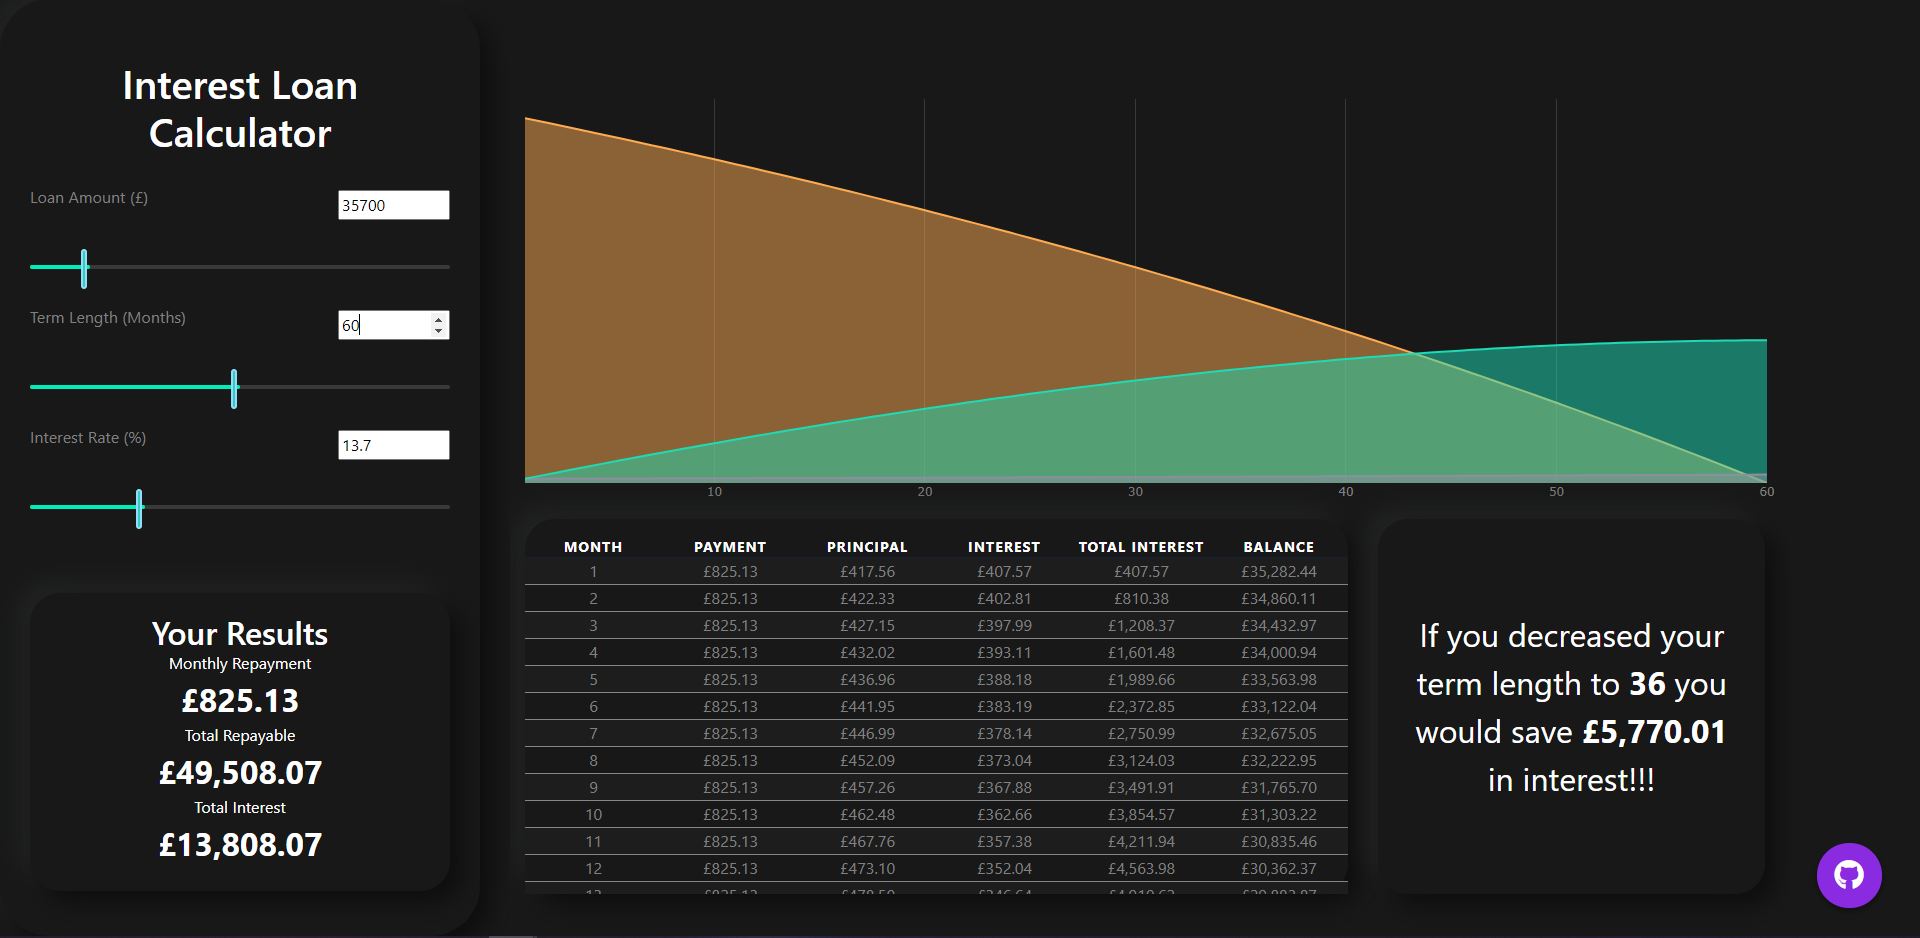Click chart x-axis label 50
Screen dimensions: 1920x938
(1556, 492)
